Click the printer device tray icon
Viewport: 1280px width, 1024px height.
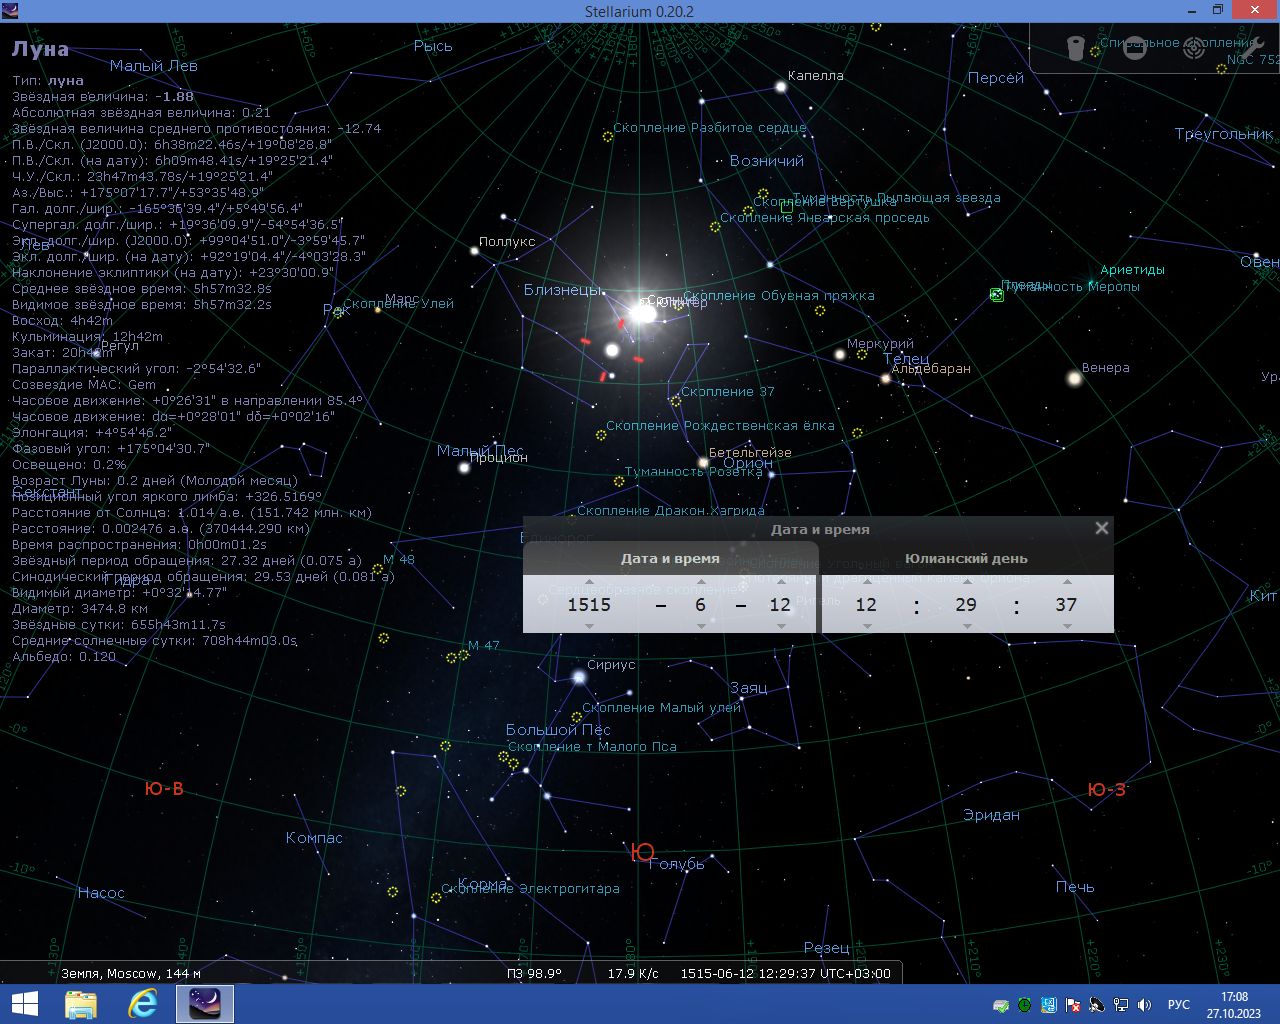tap(1001, 1005)
